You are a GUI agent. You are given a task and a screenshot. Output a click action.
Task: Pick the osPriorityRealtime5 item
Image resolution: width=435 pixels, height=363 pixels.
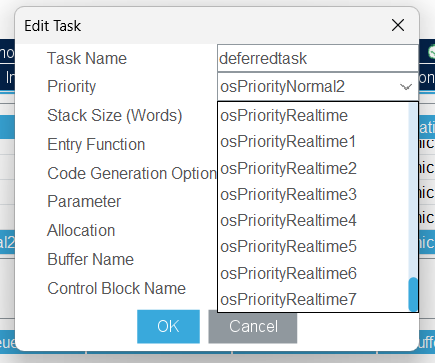point(313,247)
